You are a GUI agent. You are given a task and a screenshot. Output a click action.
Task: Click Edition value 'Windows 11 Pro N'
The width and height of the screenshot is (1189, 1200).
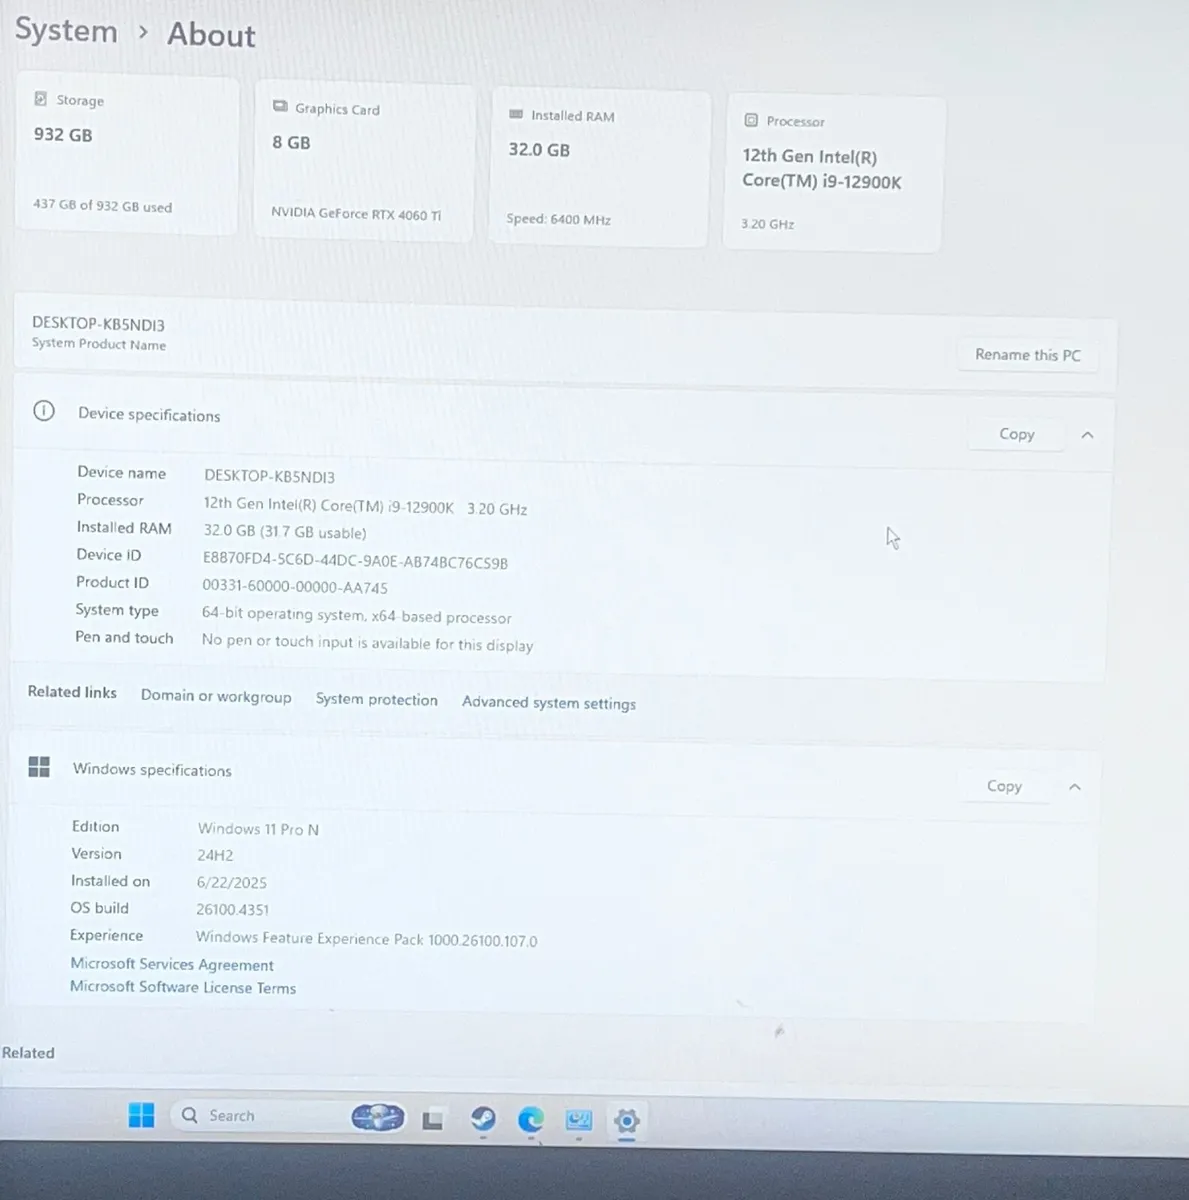pos(258,829)
